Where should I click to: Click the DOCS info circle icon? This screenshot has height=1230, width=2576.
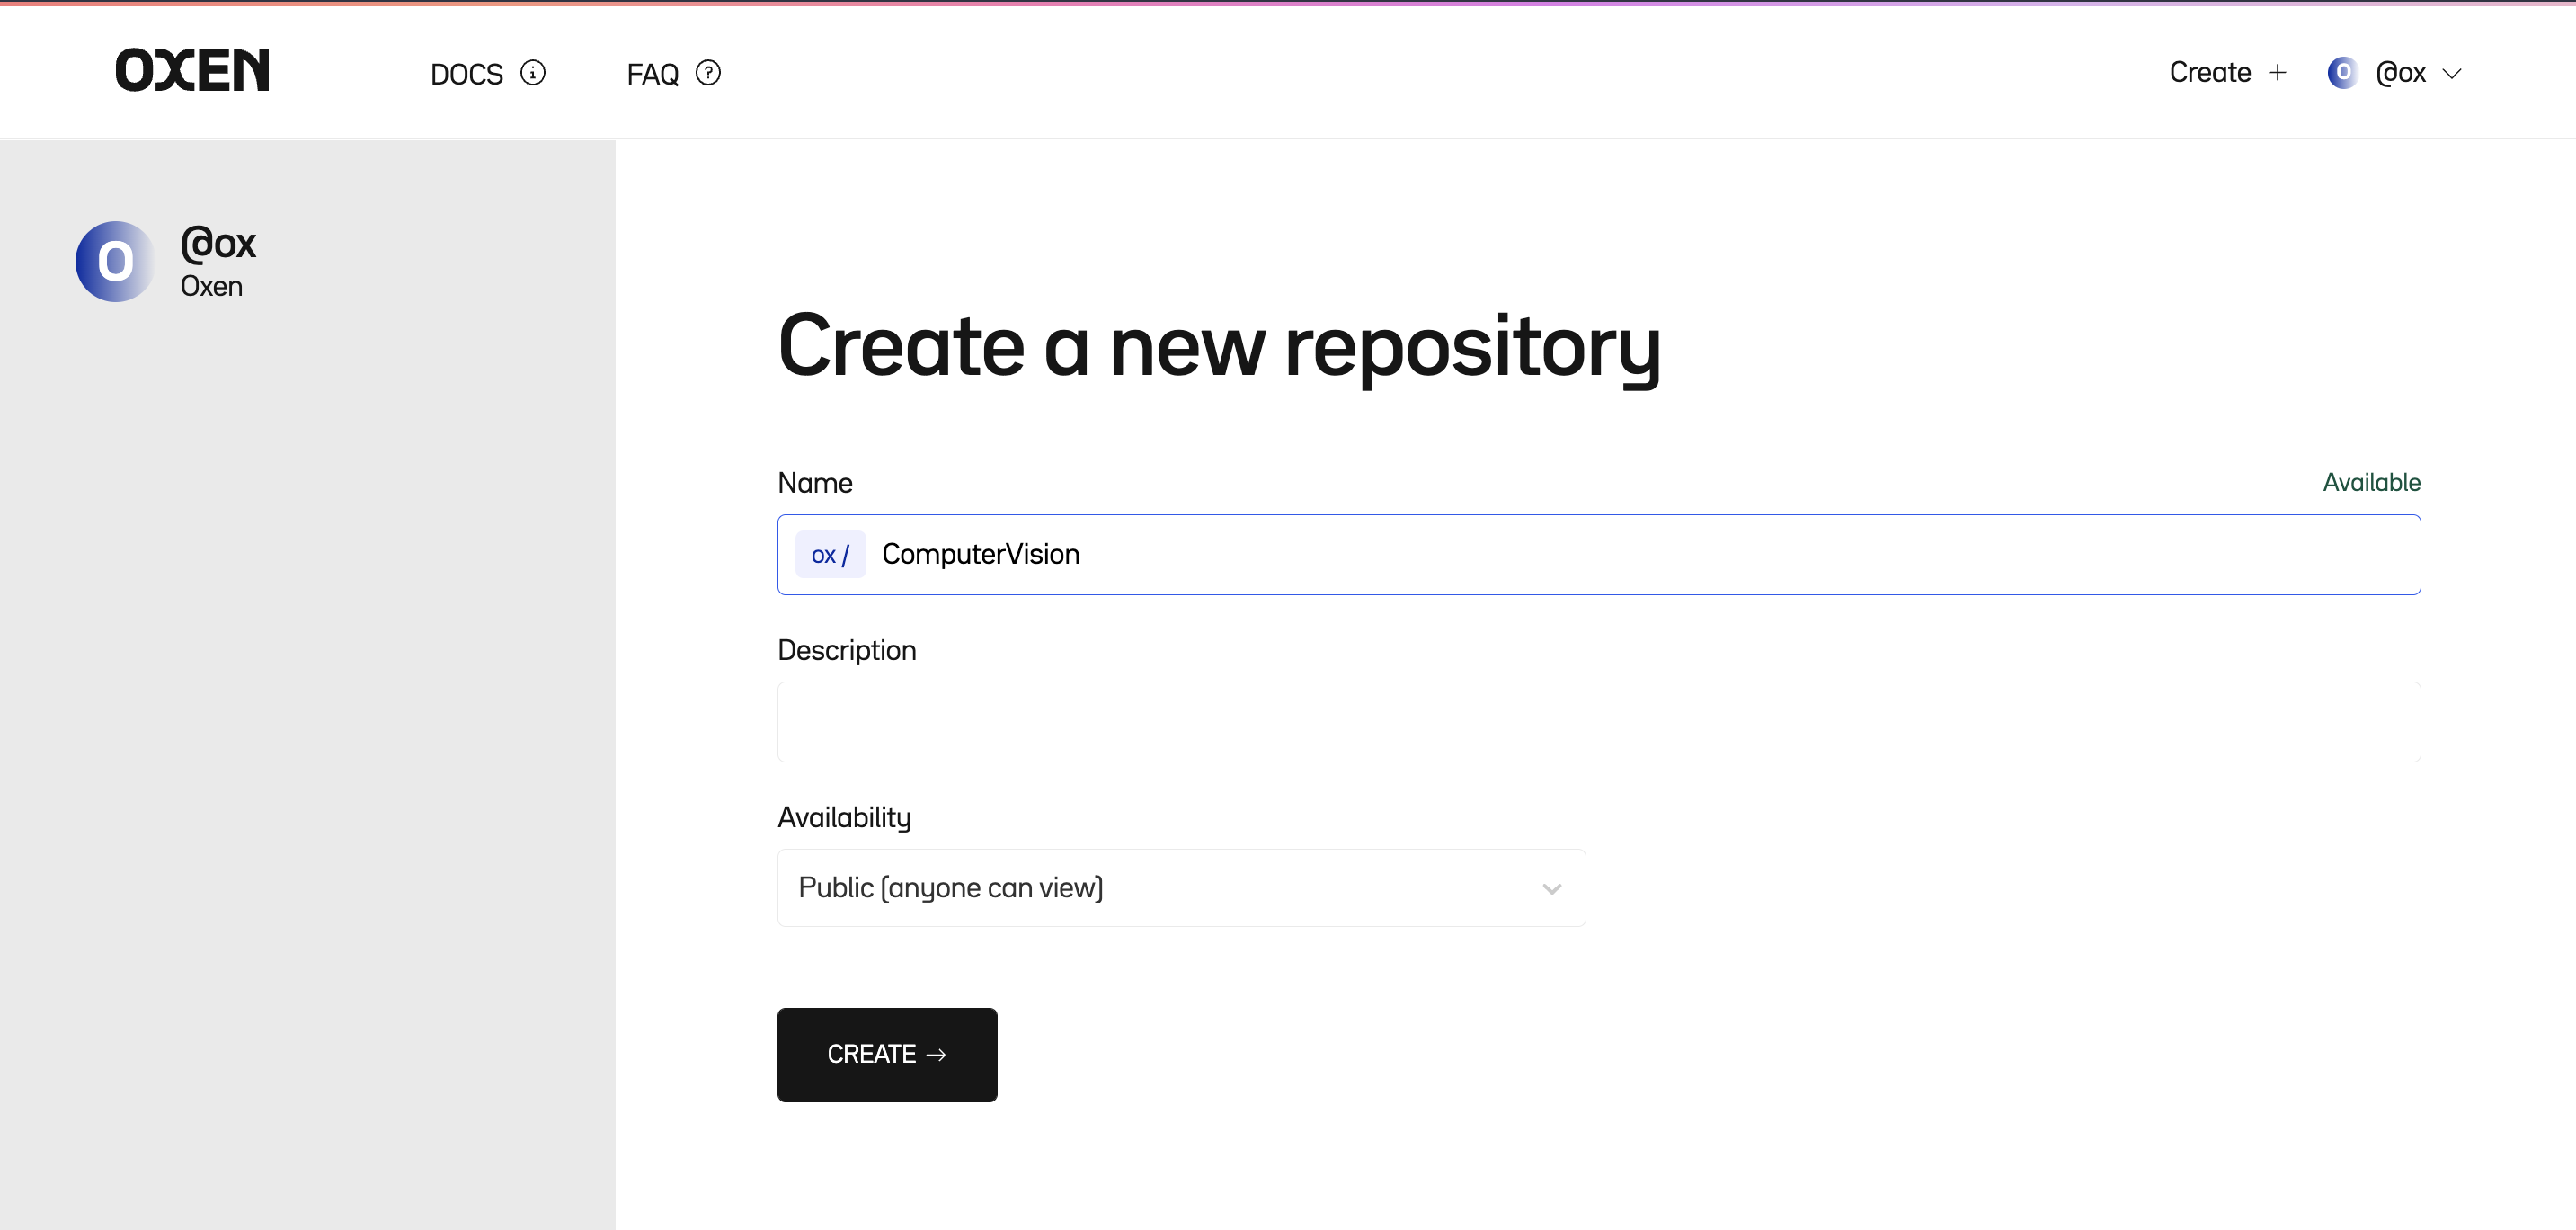coord(533,73)
